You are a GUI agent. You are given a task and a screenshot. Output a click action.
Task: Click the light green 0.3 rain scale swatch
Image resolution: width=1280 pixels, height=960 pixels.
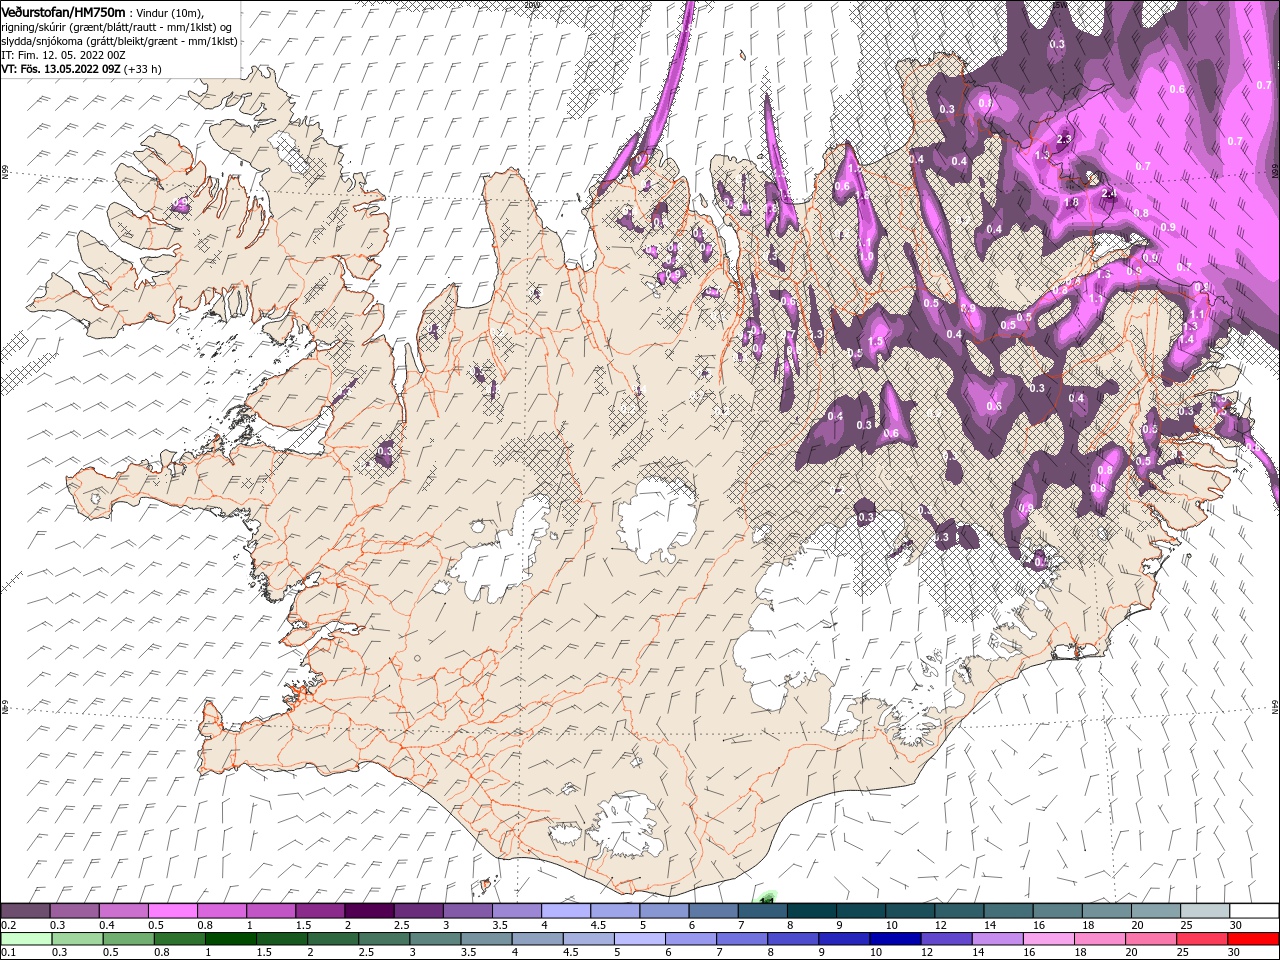77,939
